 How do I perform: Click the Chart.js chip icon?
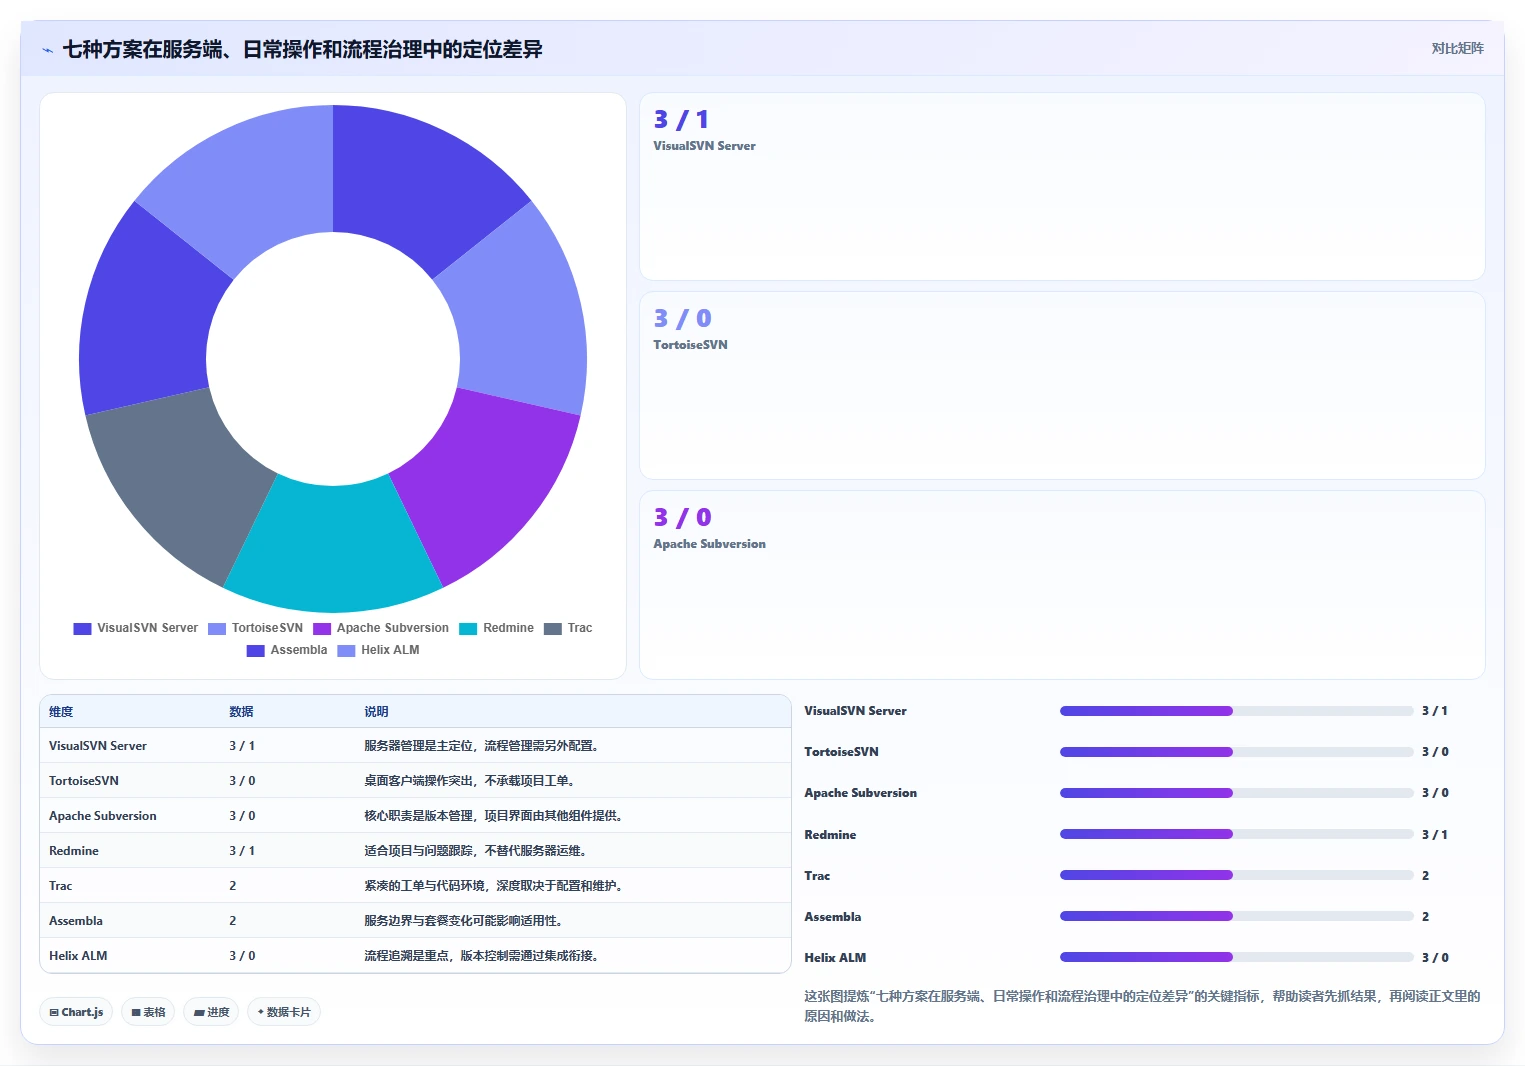(54, 1012)
